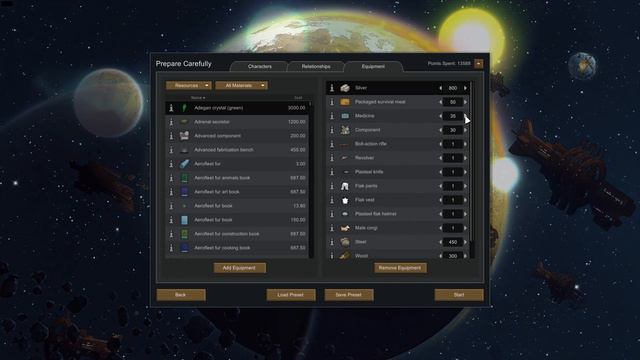
Task: Decrease Silver amount with left arrow
Action: click(x=440, y=88)
